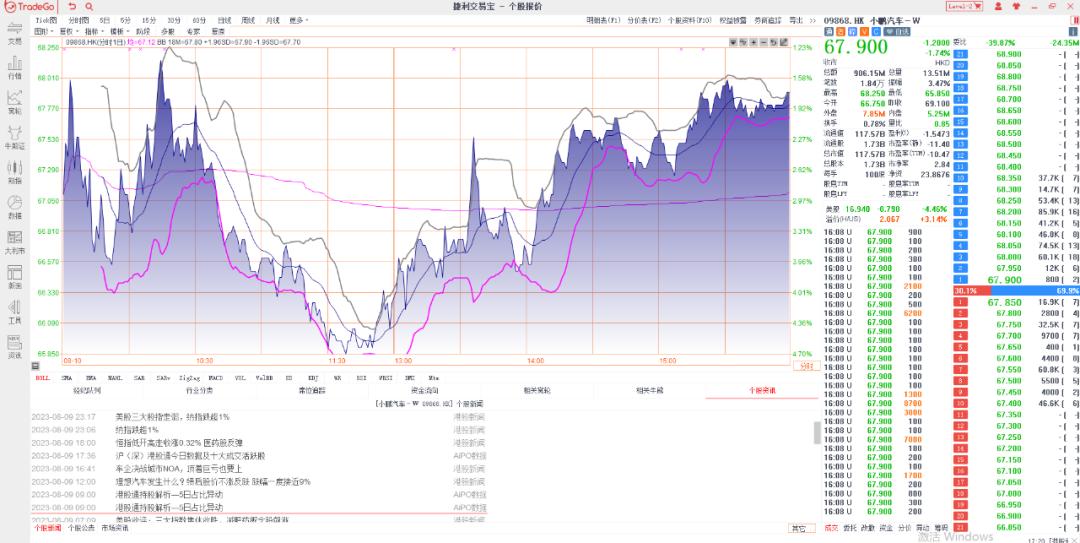This screenshot has width=1080, height=543.
Task: Open the 图形 dropdown menu
Action: tap(42, 31)
